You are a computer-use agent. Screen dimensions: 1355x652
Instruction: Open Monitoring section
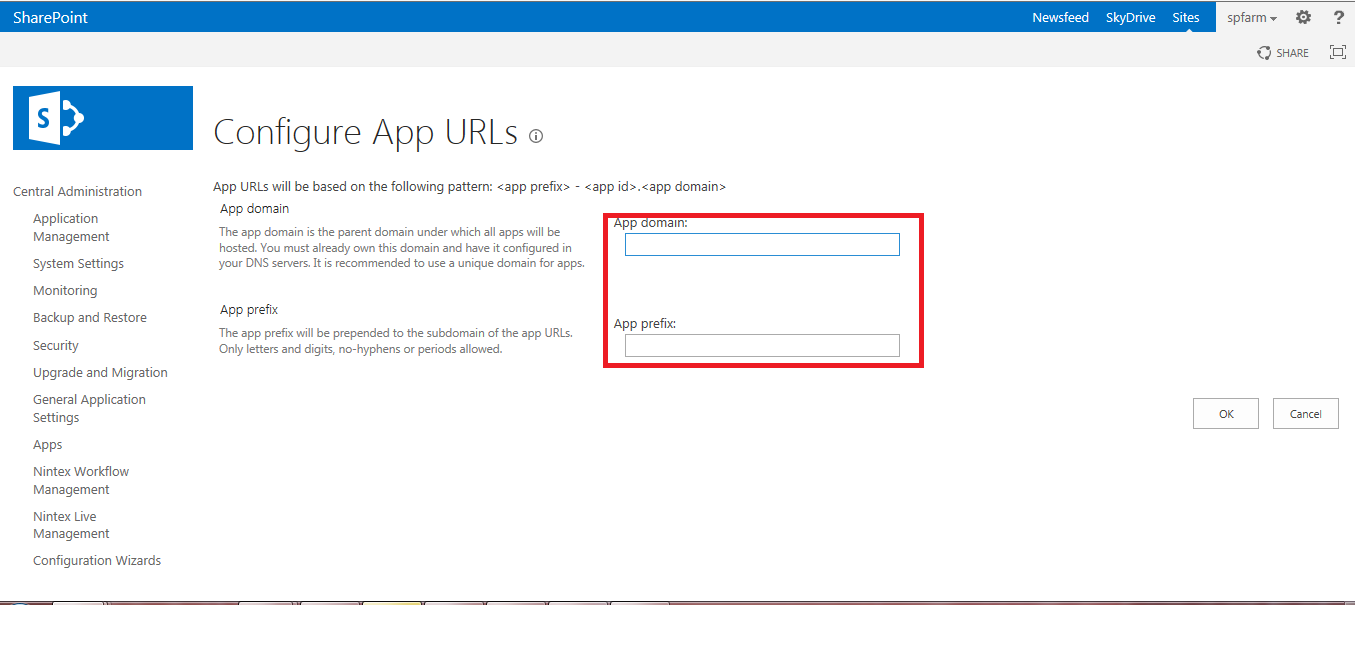click(65, 290)
